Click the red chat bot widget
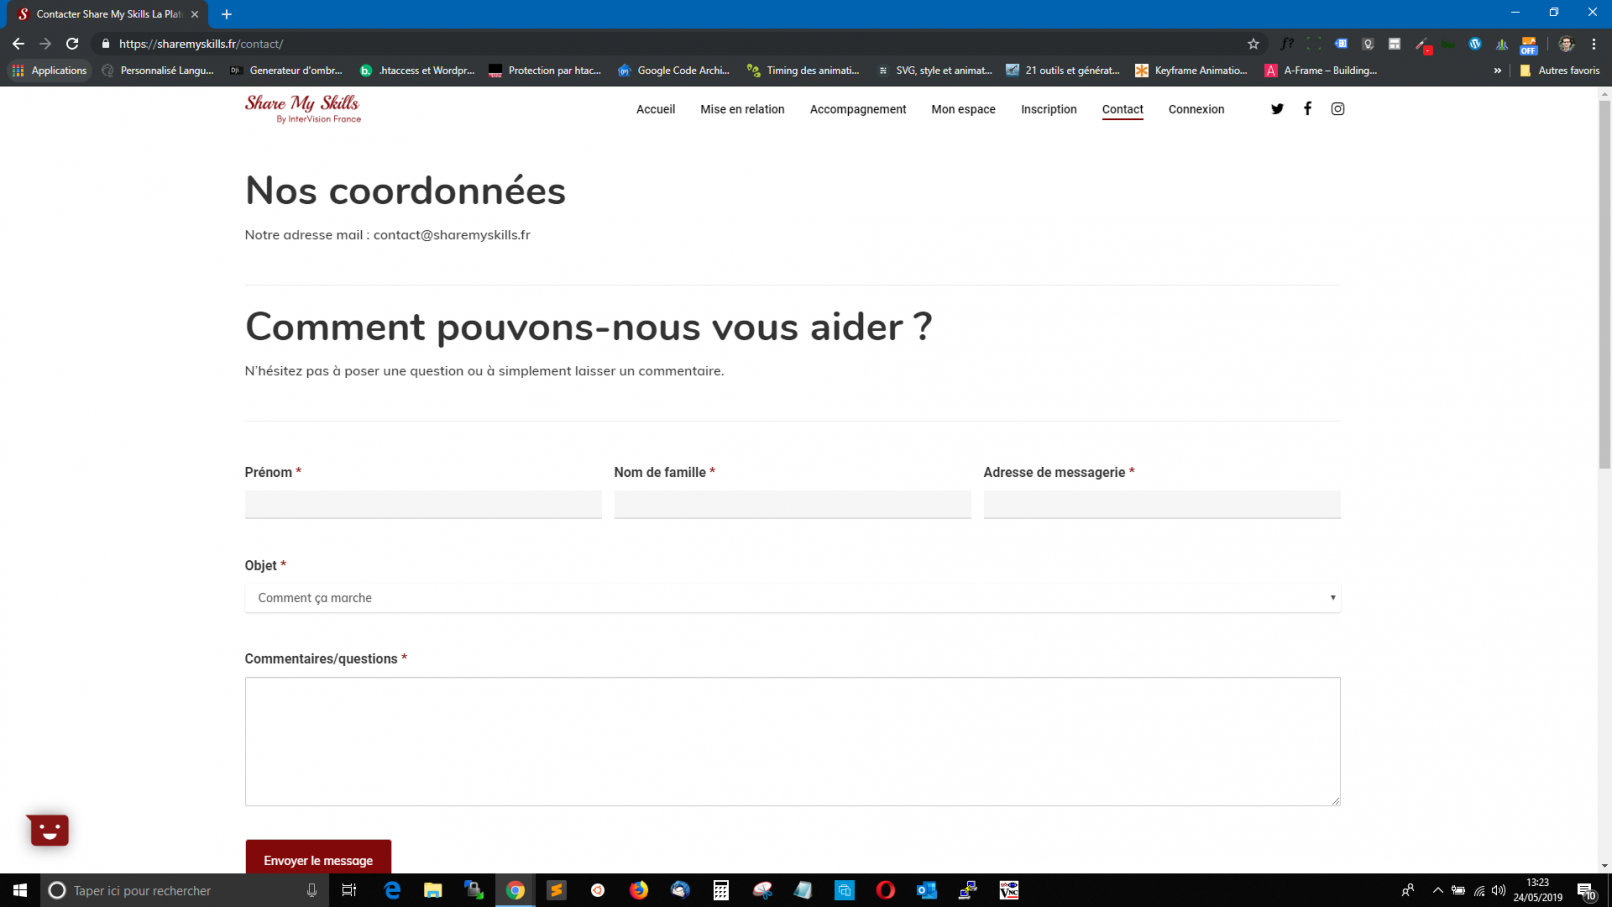This screenshot has width=1612, height=907. (48, 830)
